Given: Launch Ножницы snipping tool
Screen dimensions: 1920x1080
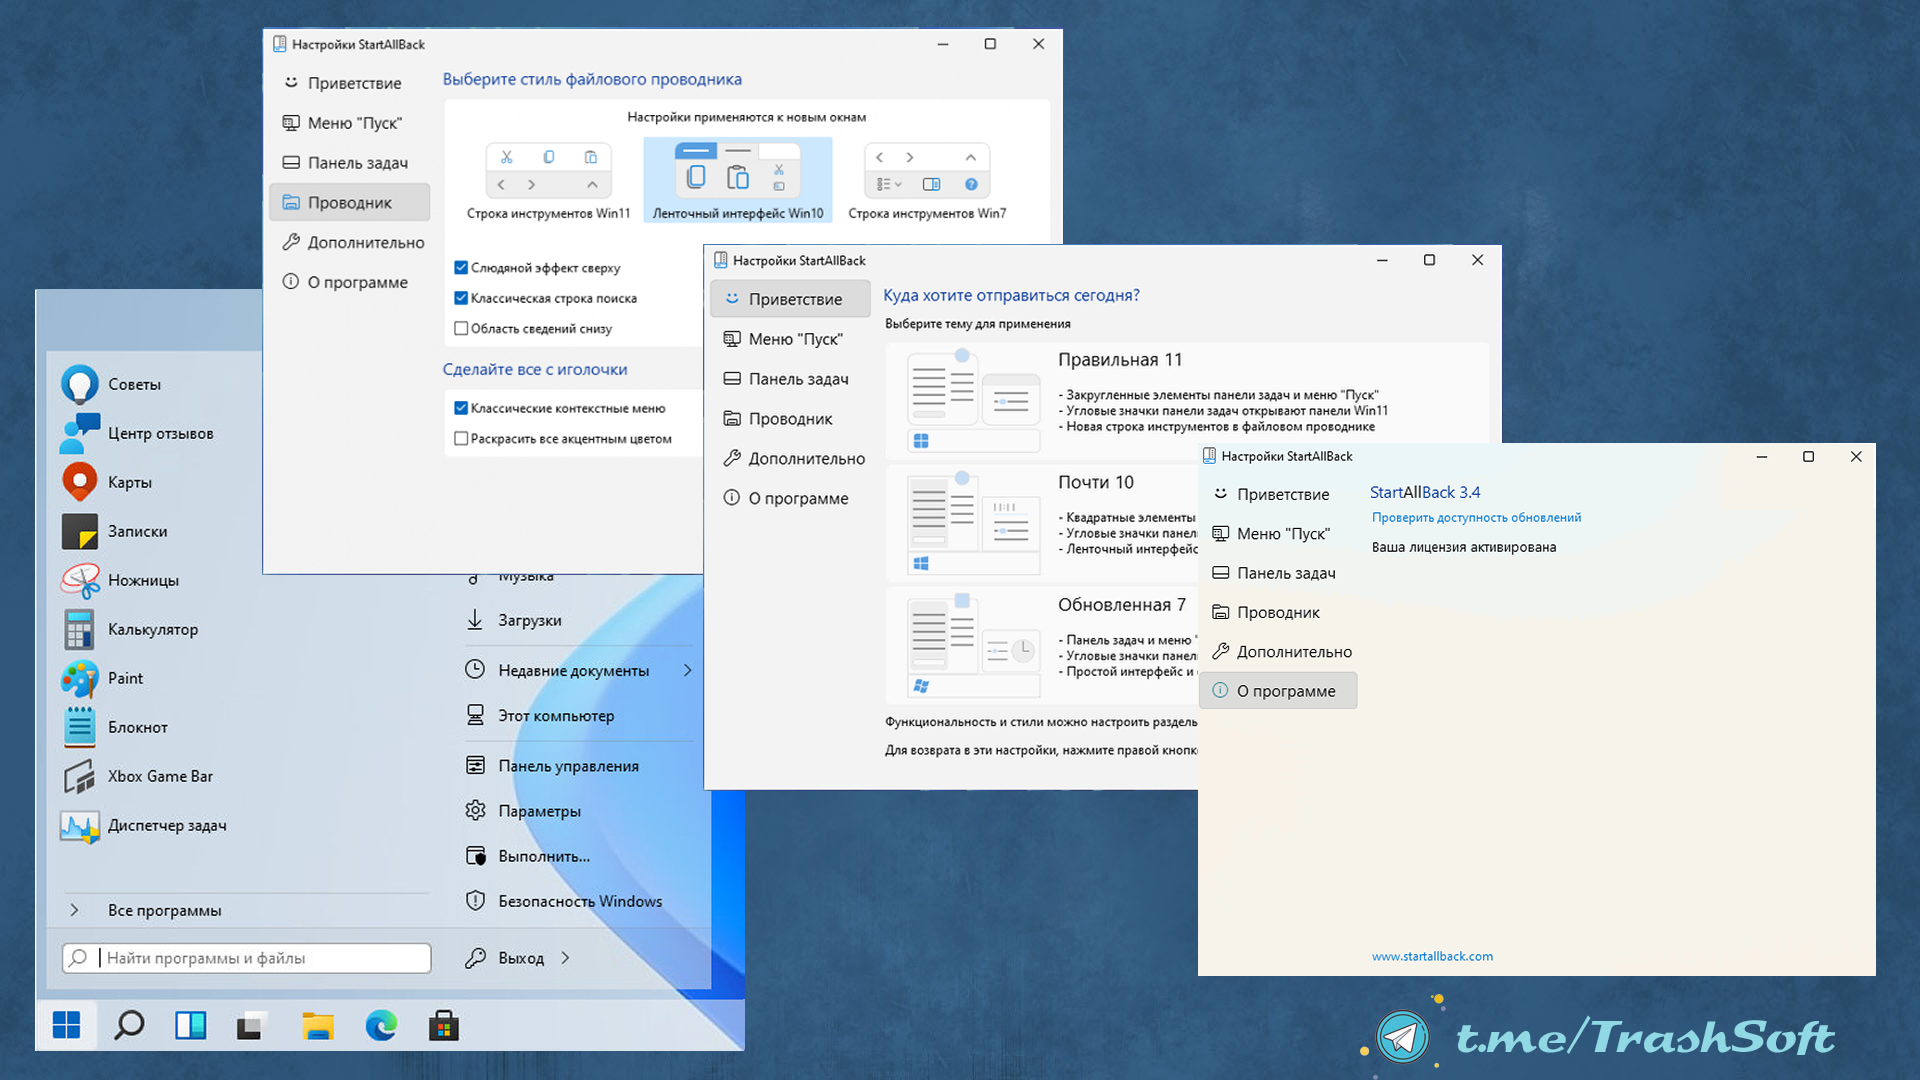Looking at the screenshot, I should coord(119,580).
